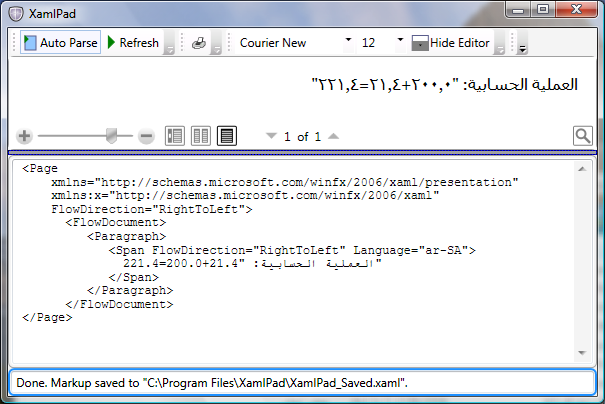This screenshot has height=404, width=605.
Task: Click the </Span> closing tag
Action: (134, 277)
